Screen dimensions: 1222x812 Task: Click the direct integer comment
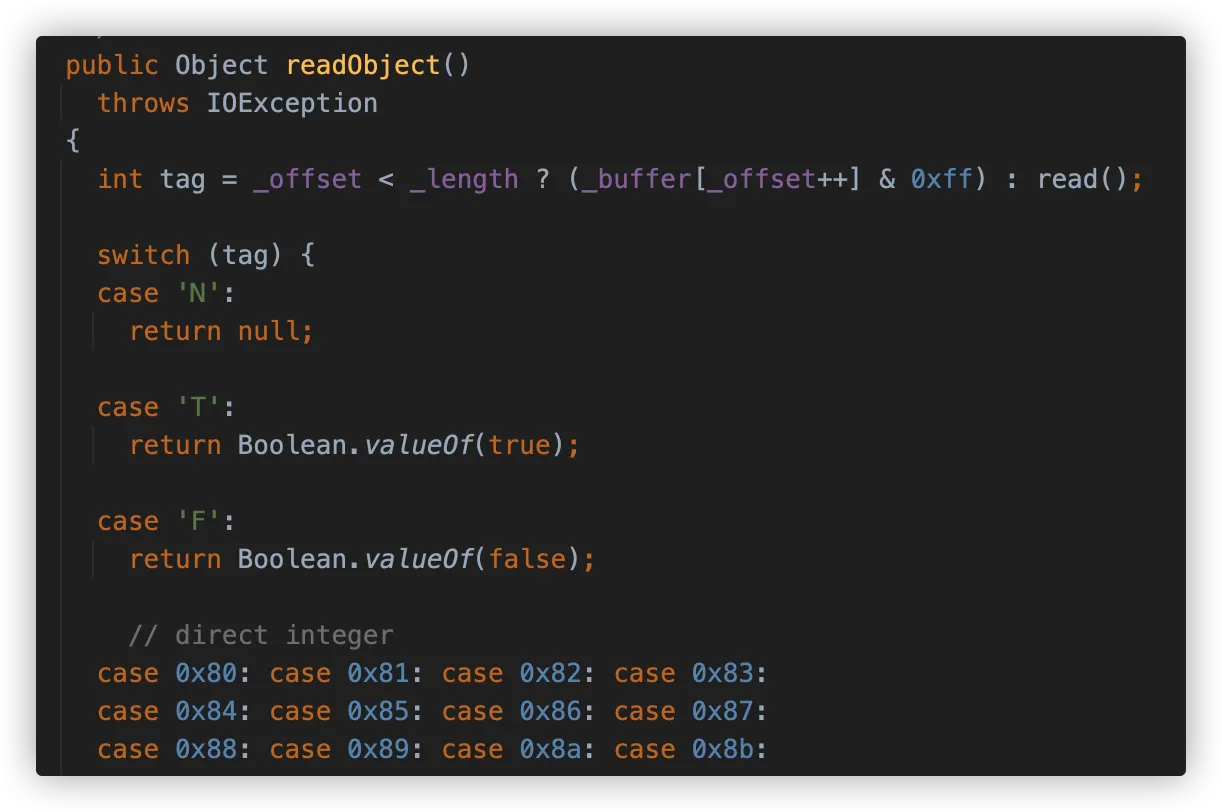260,636
